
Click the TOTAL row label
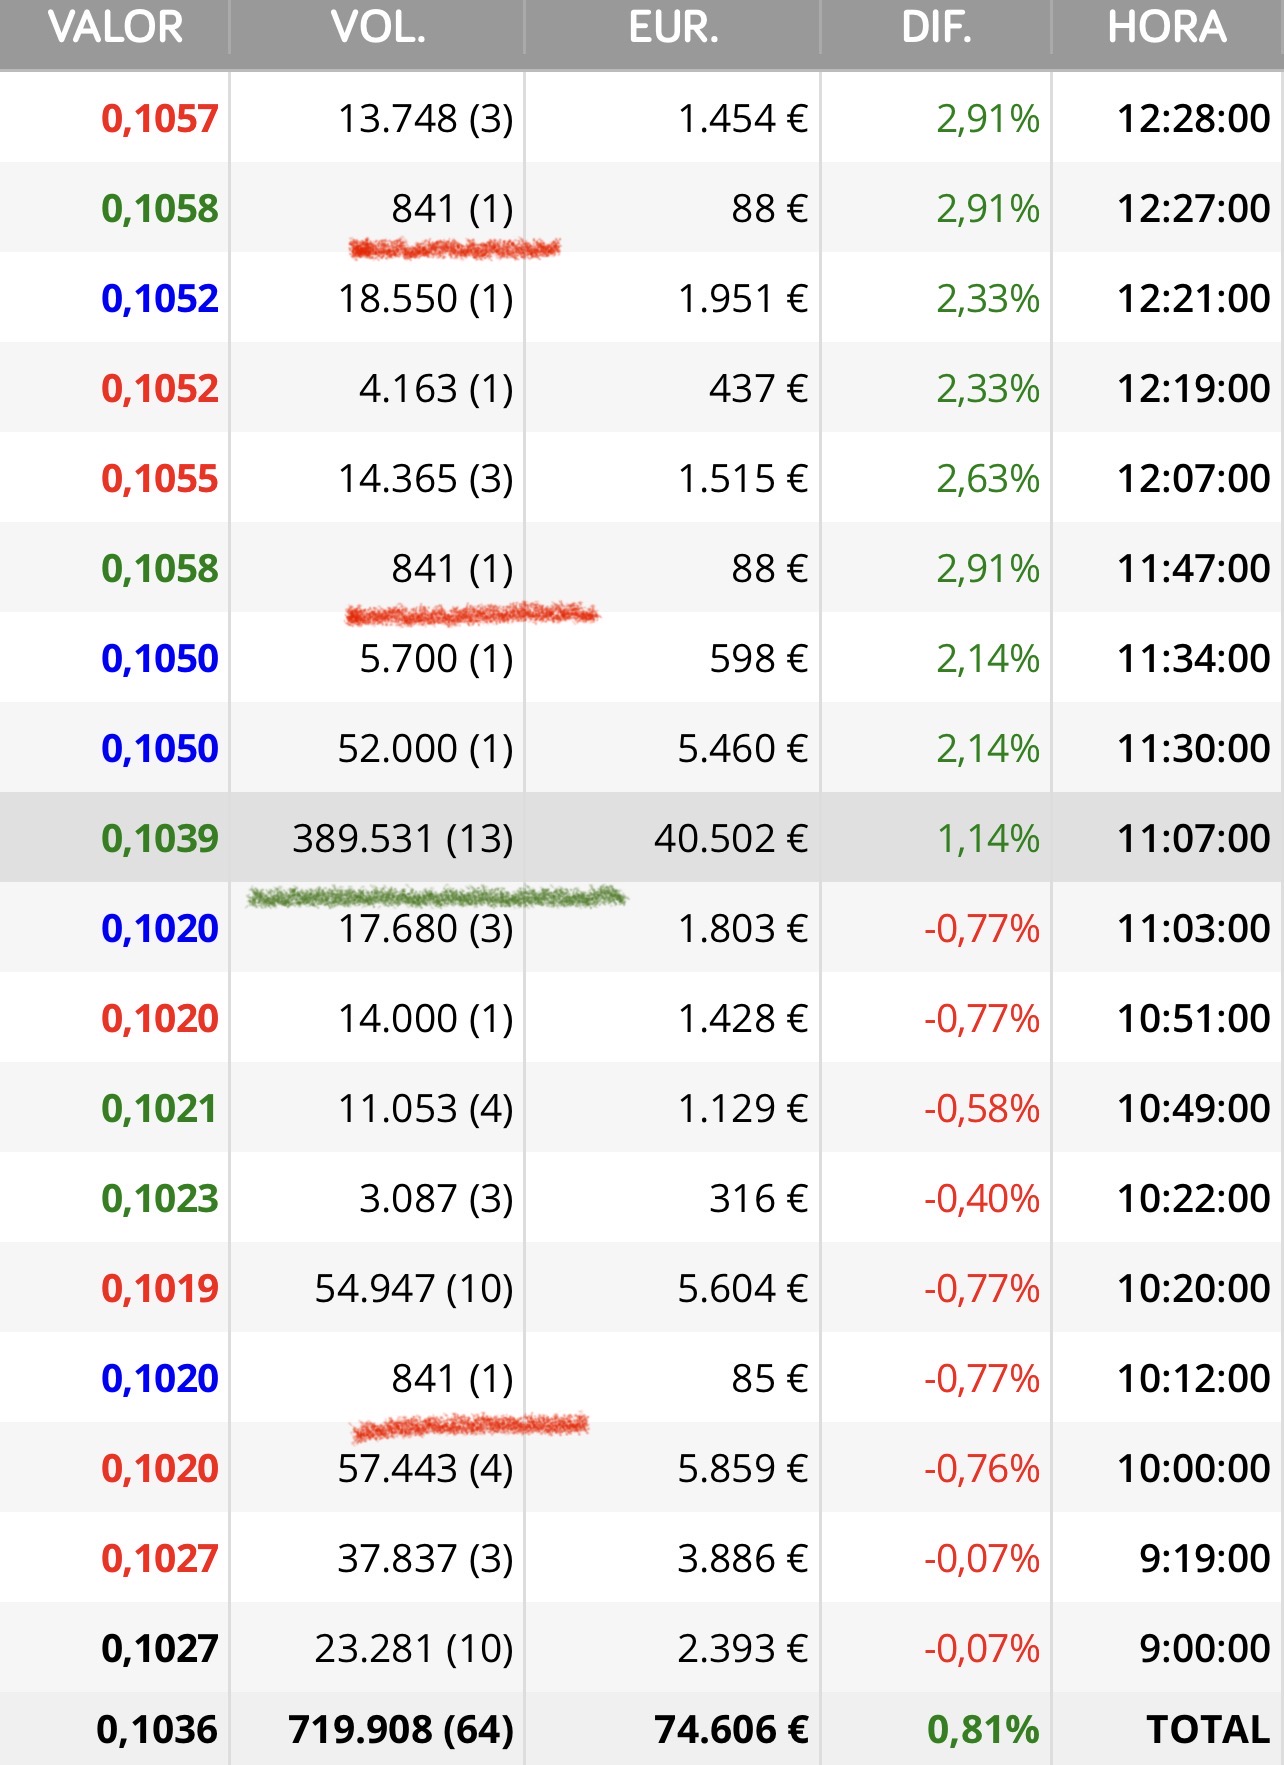click(x=1207, y=1729)
